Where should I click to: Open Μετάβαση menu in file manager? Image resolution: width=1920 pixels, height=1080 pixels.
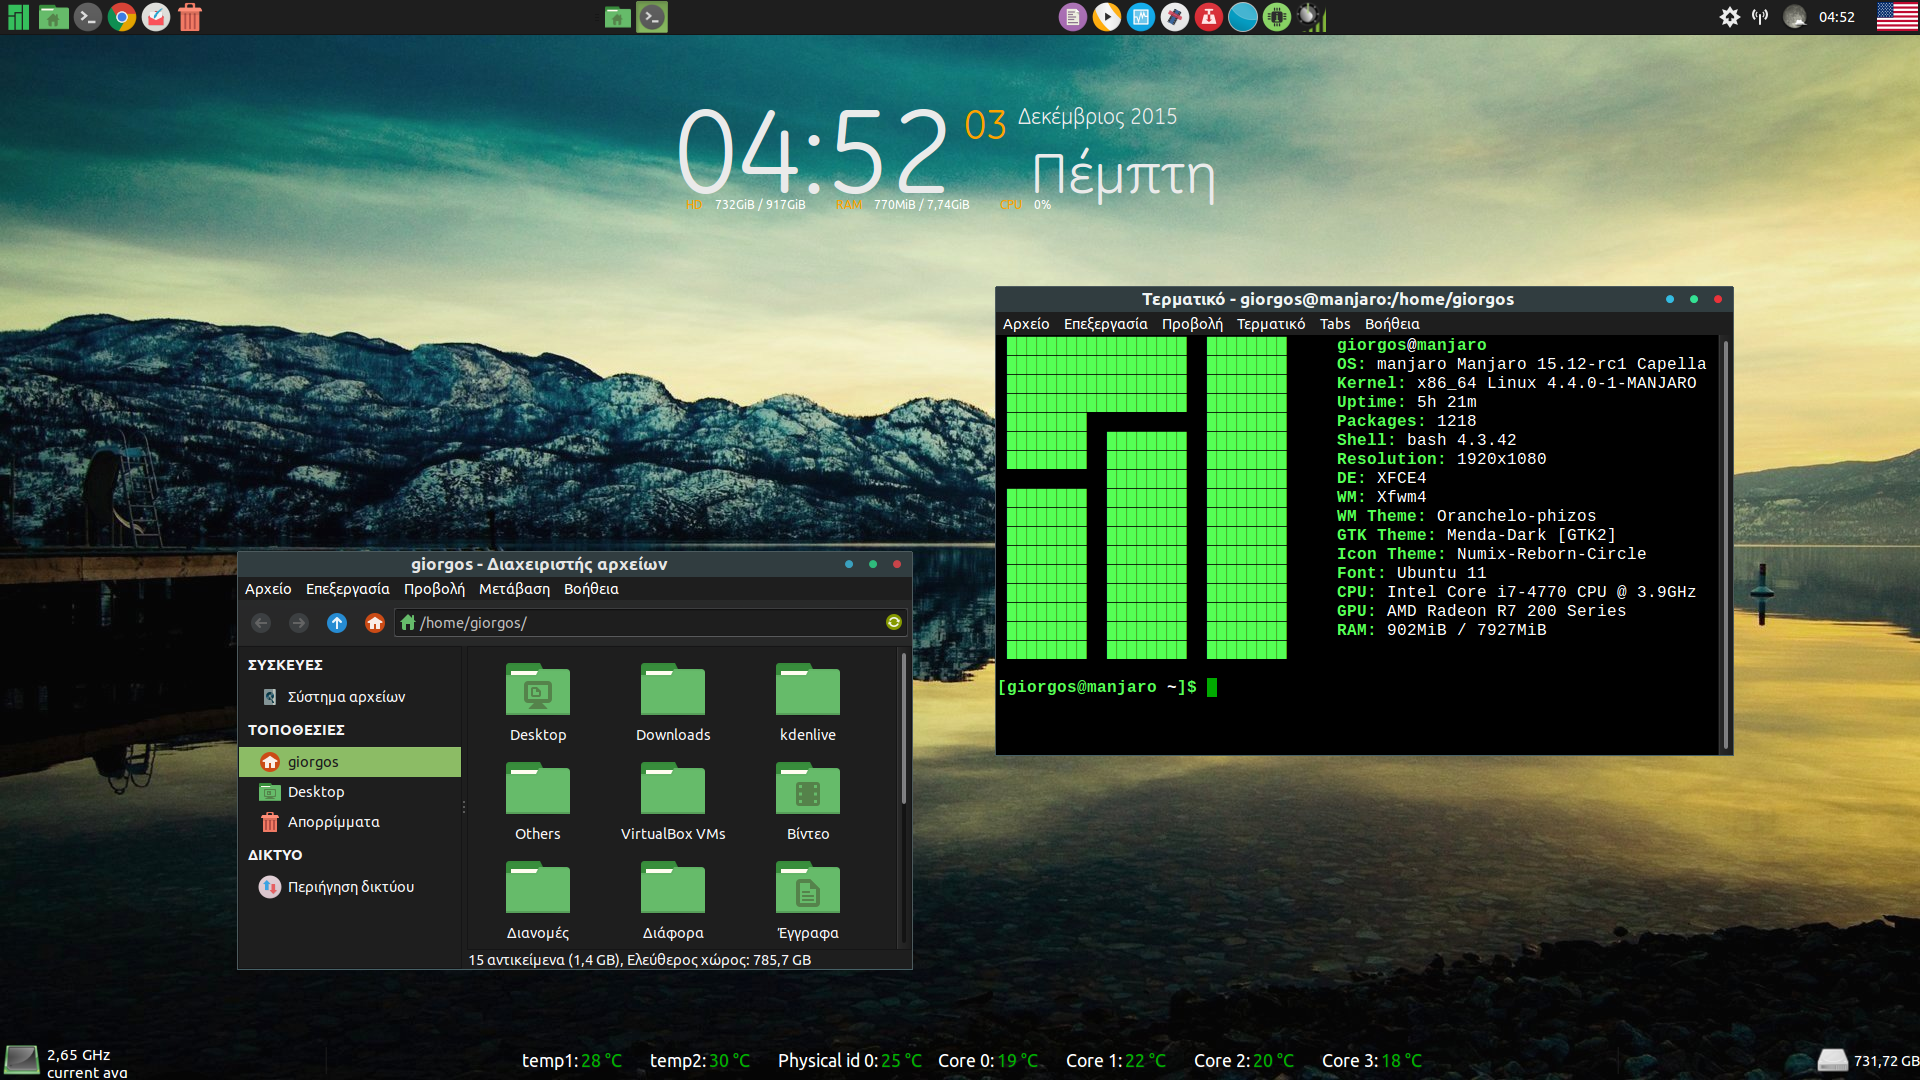[514, 589]
